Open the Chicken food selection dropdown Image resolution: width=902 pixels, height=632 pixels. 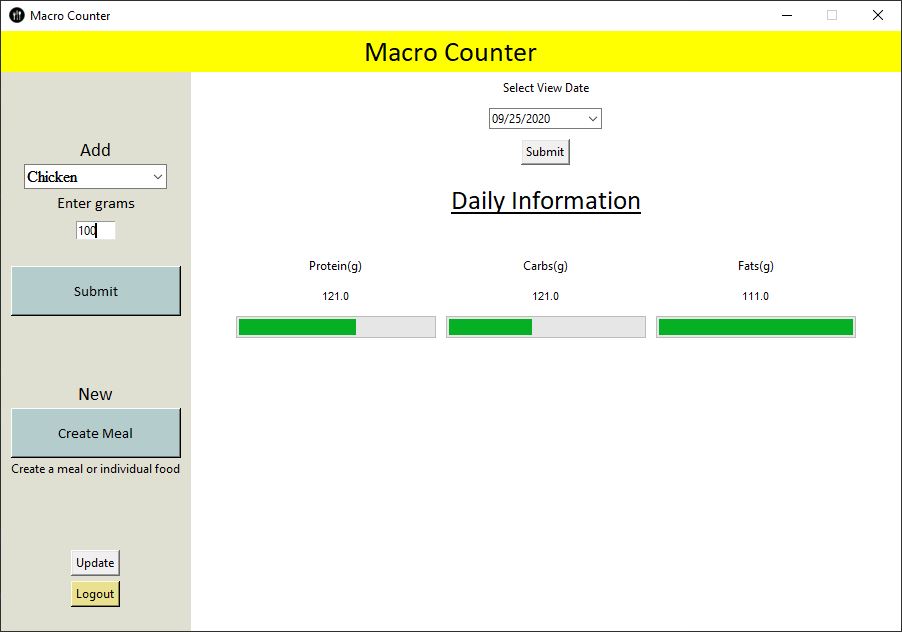95,177
